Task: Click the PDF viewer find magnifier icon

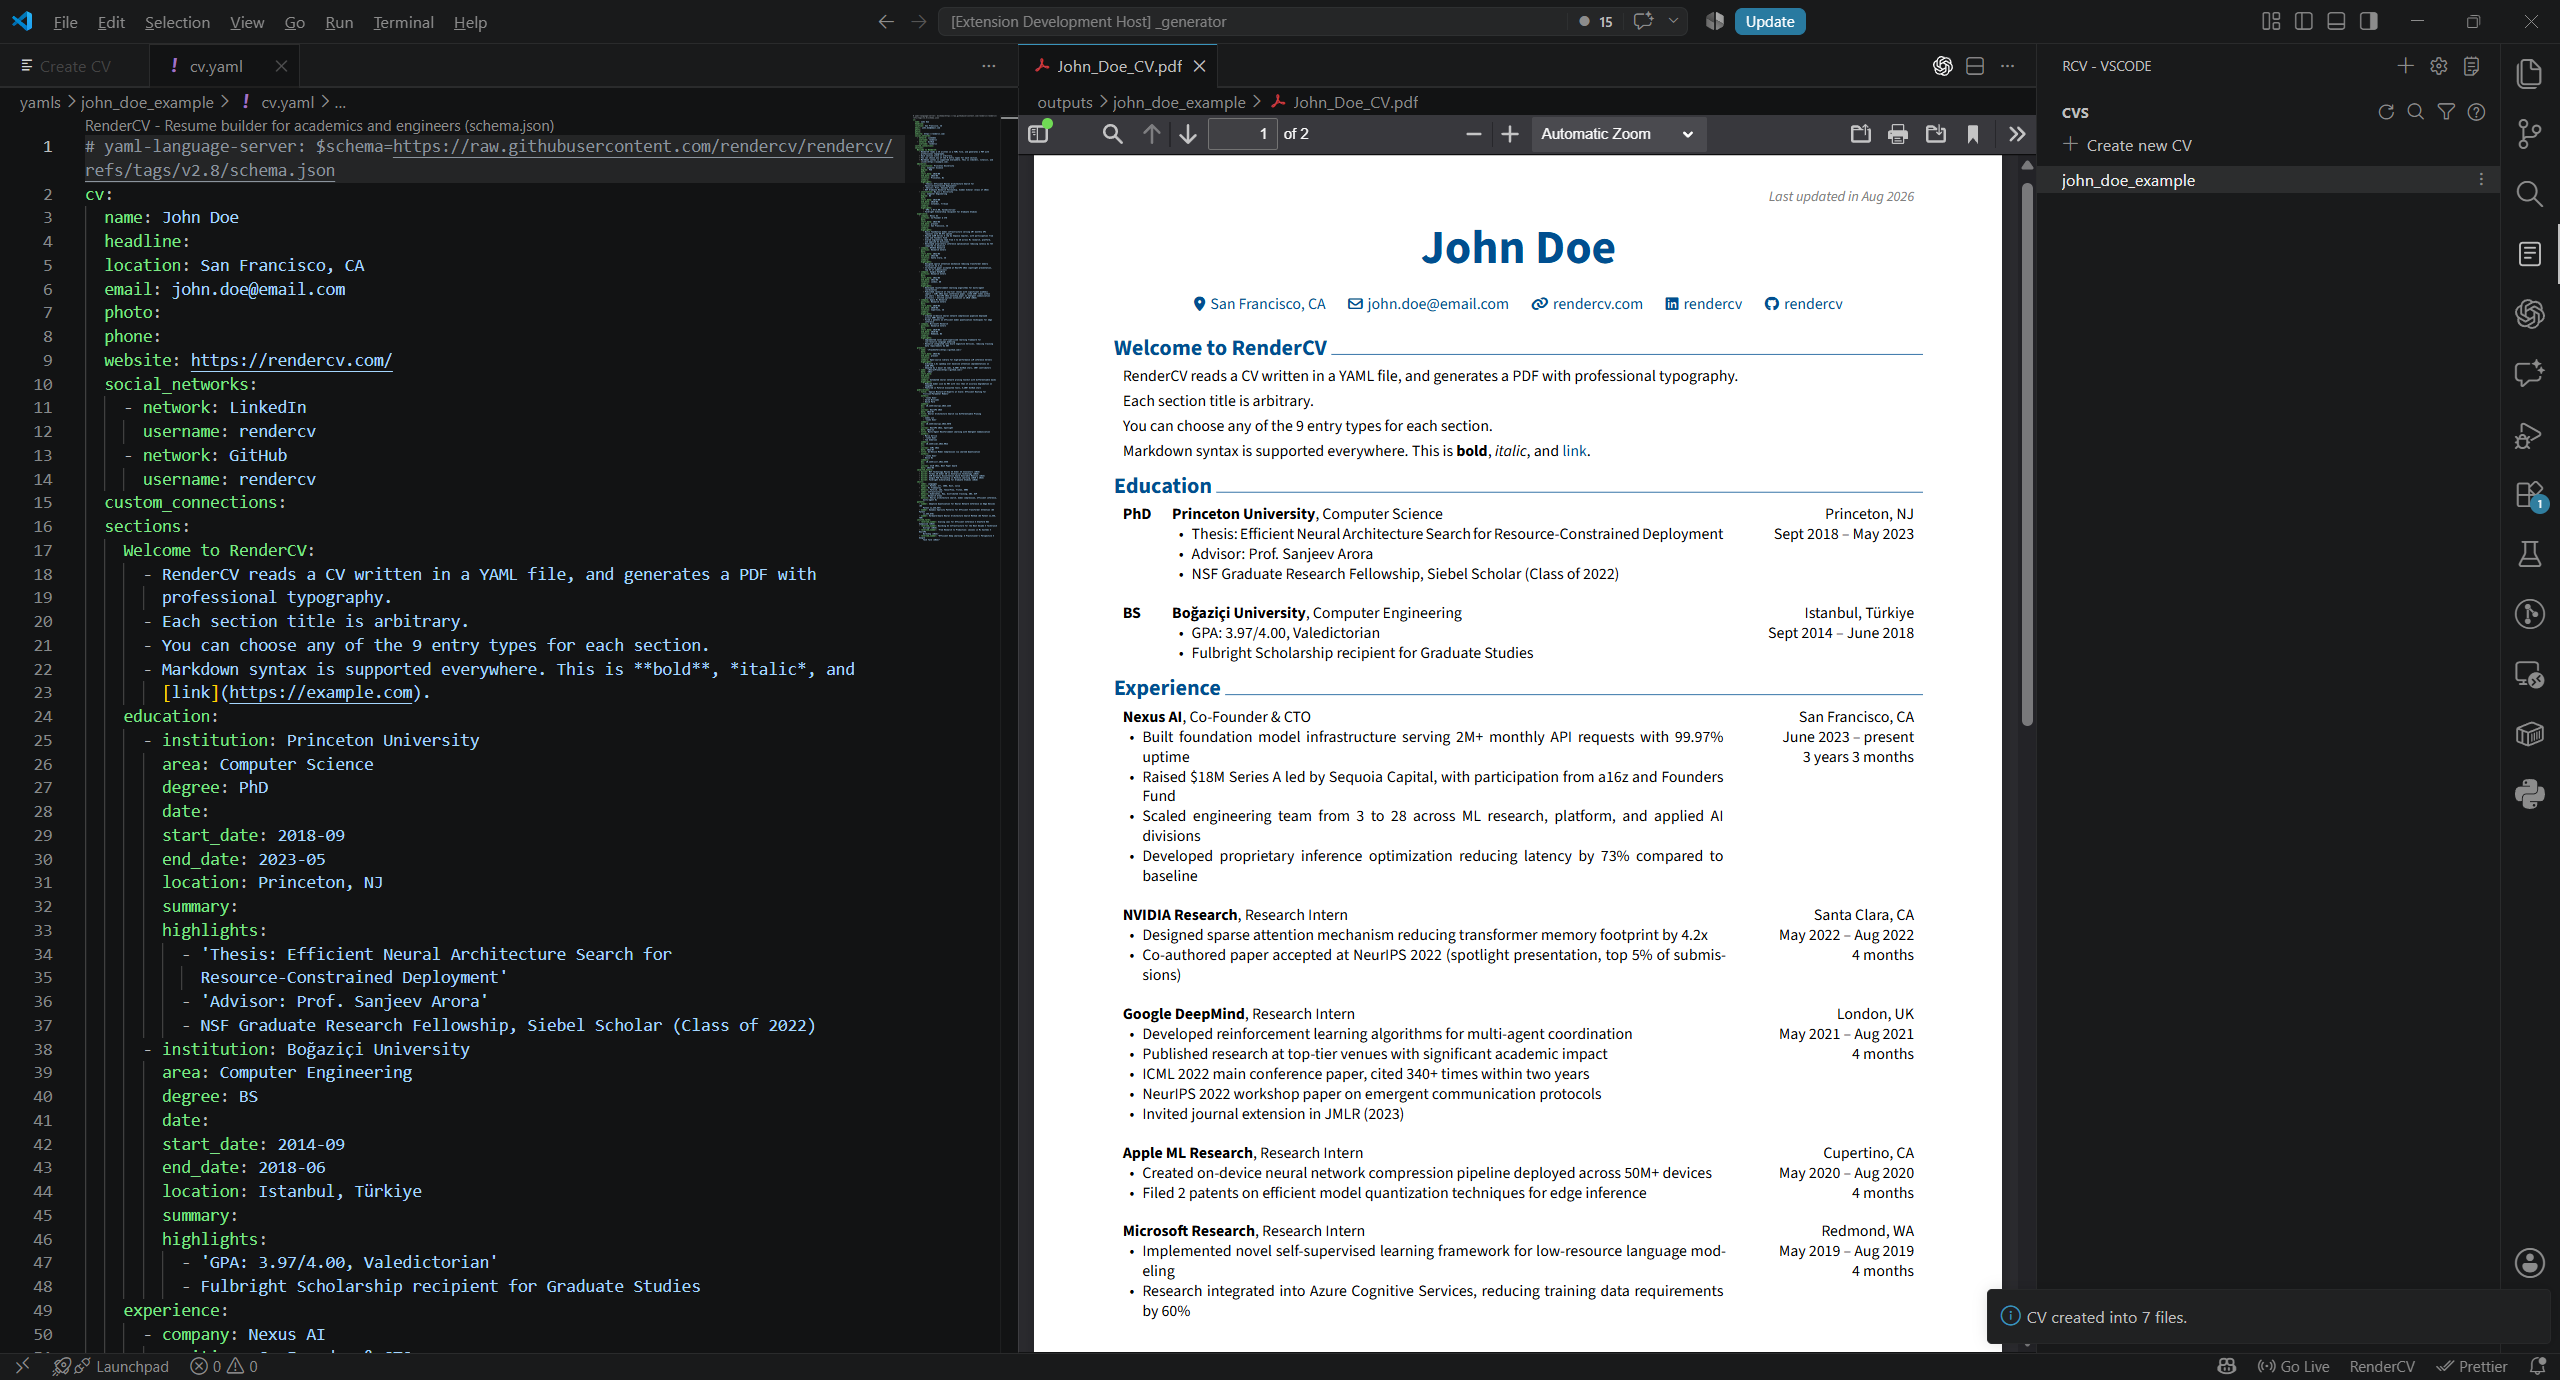Action: tap(1112, 134)
